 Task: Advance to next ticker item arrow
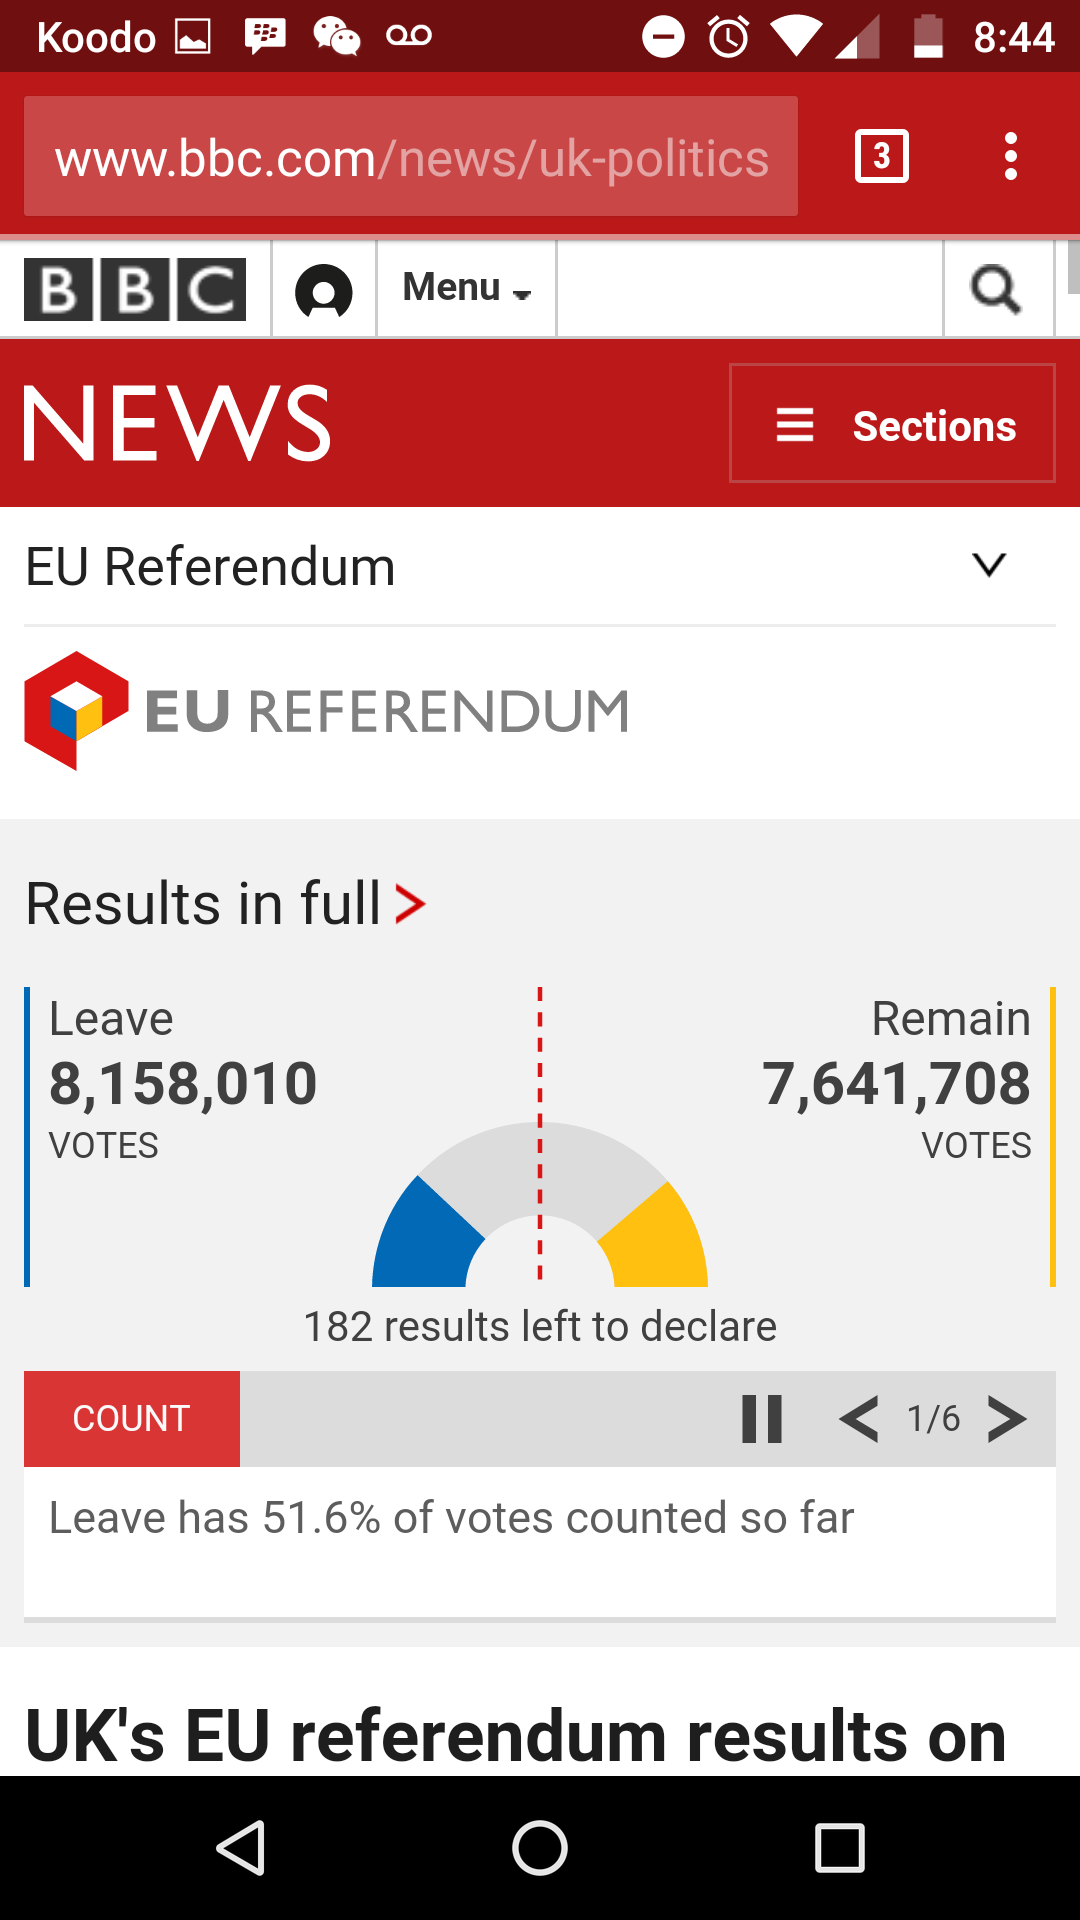[1007, 1419]
